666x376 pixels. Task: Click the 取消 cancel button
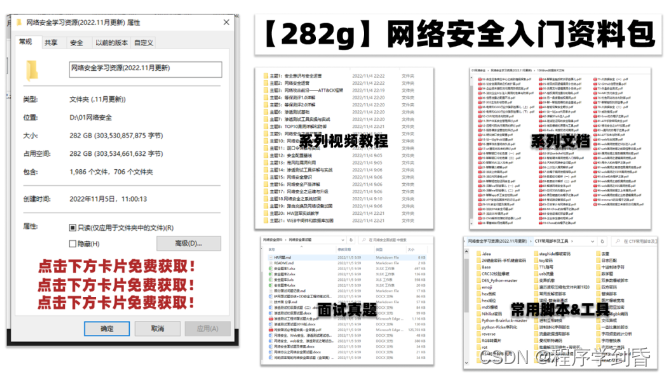point(157,328)
